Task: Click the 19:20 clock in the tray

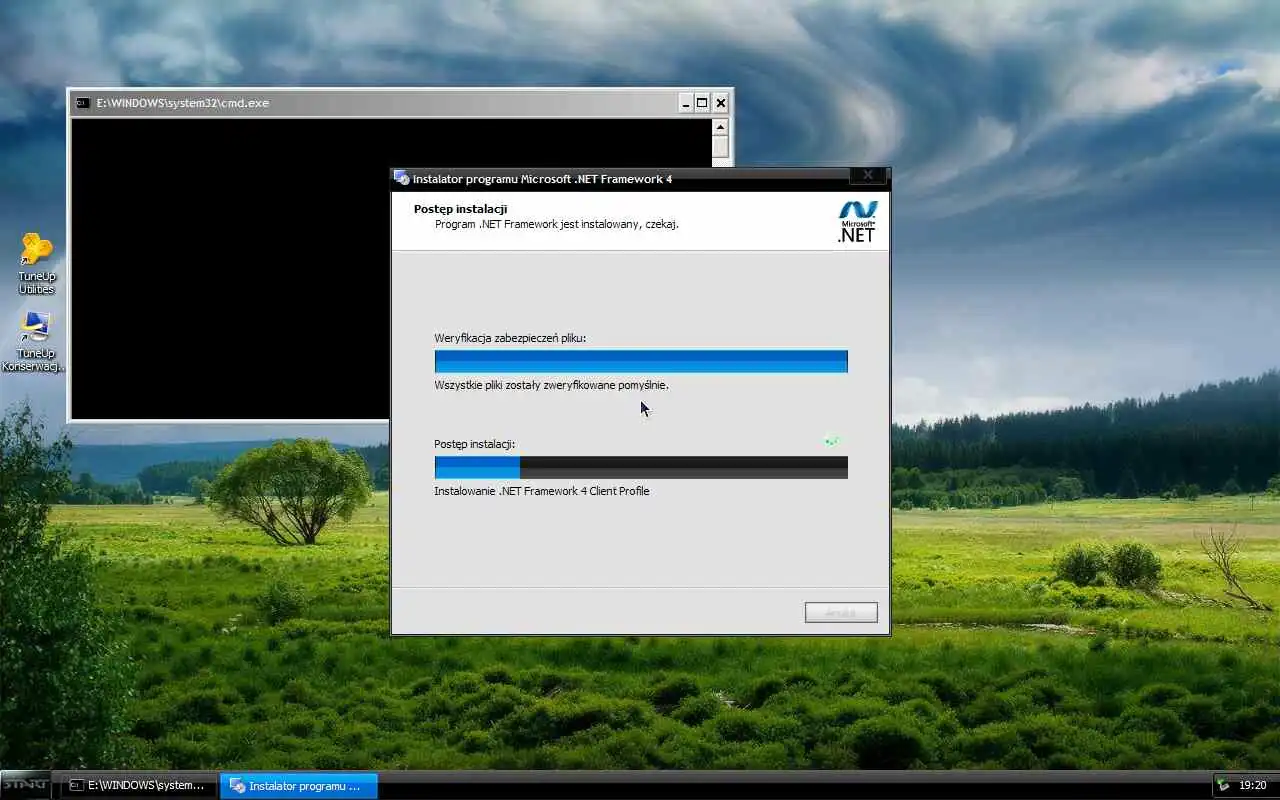Action: pyautogui.click(x=1253, y=786)
